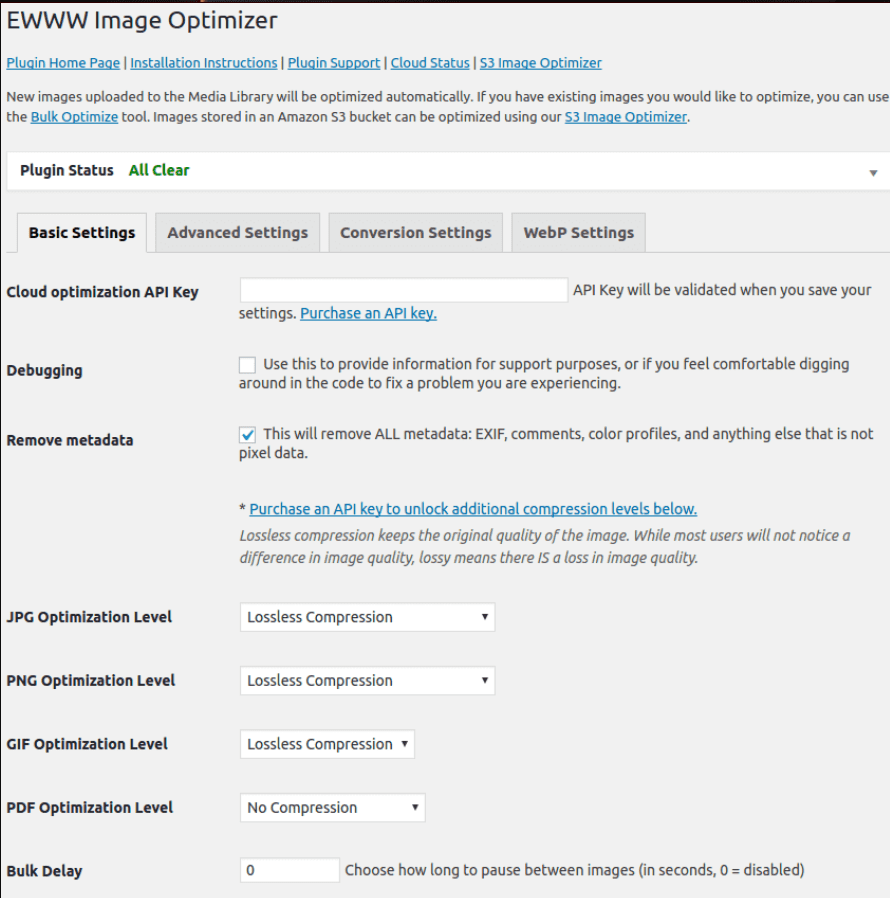The height and width of the screenshot is (898, 890).
Task: Open the Cloud Status link
Action: pyautogui.click(x=430, y=63)
